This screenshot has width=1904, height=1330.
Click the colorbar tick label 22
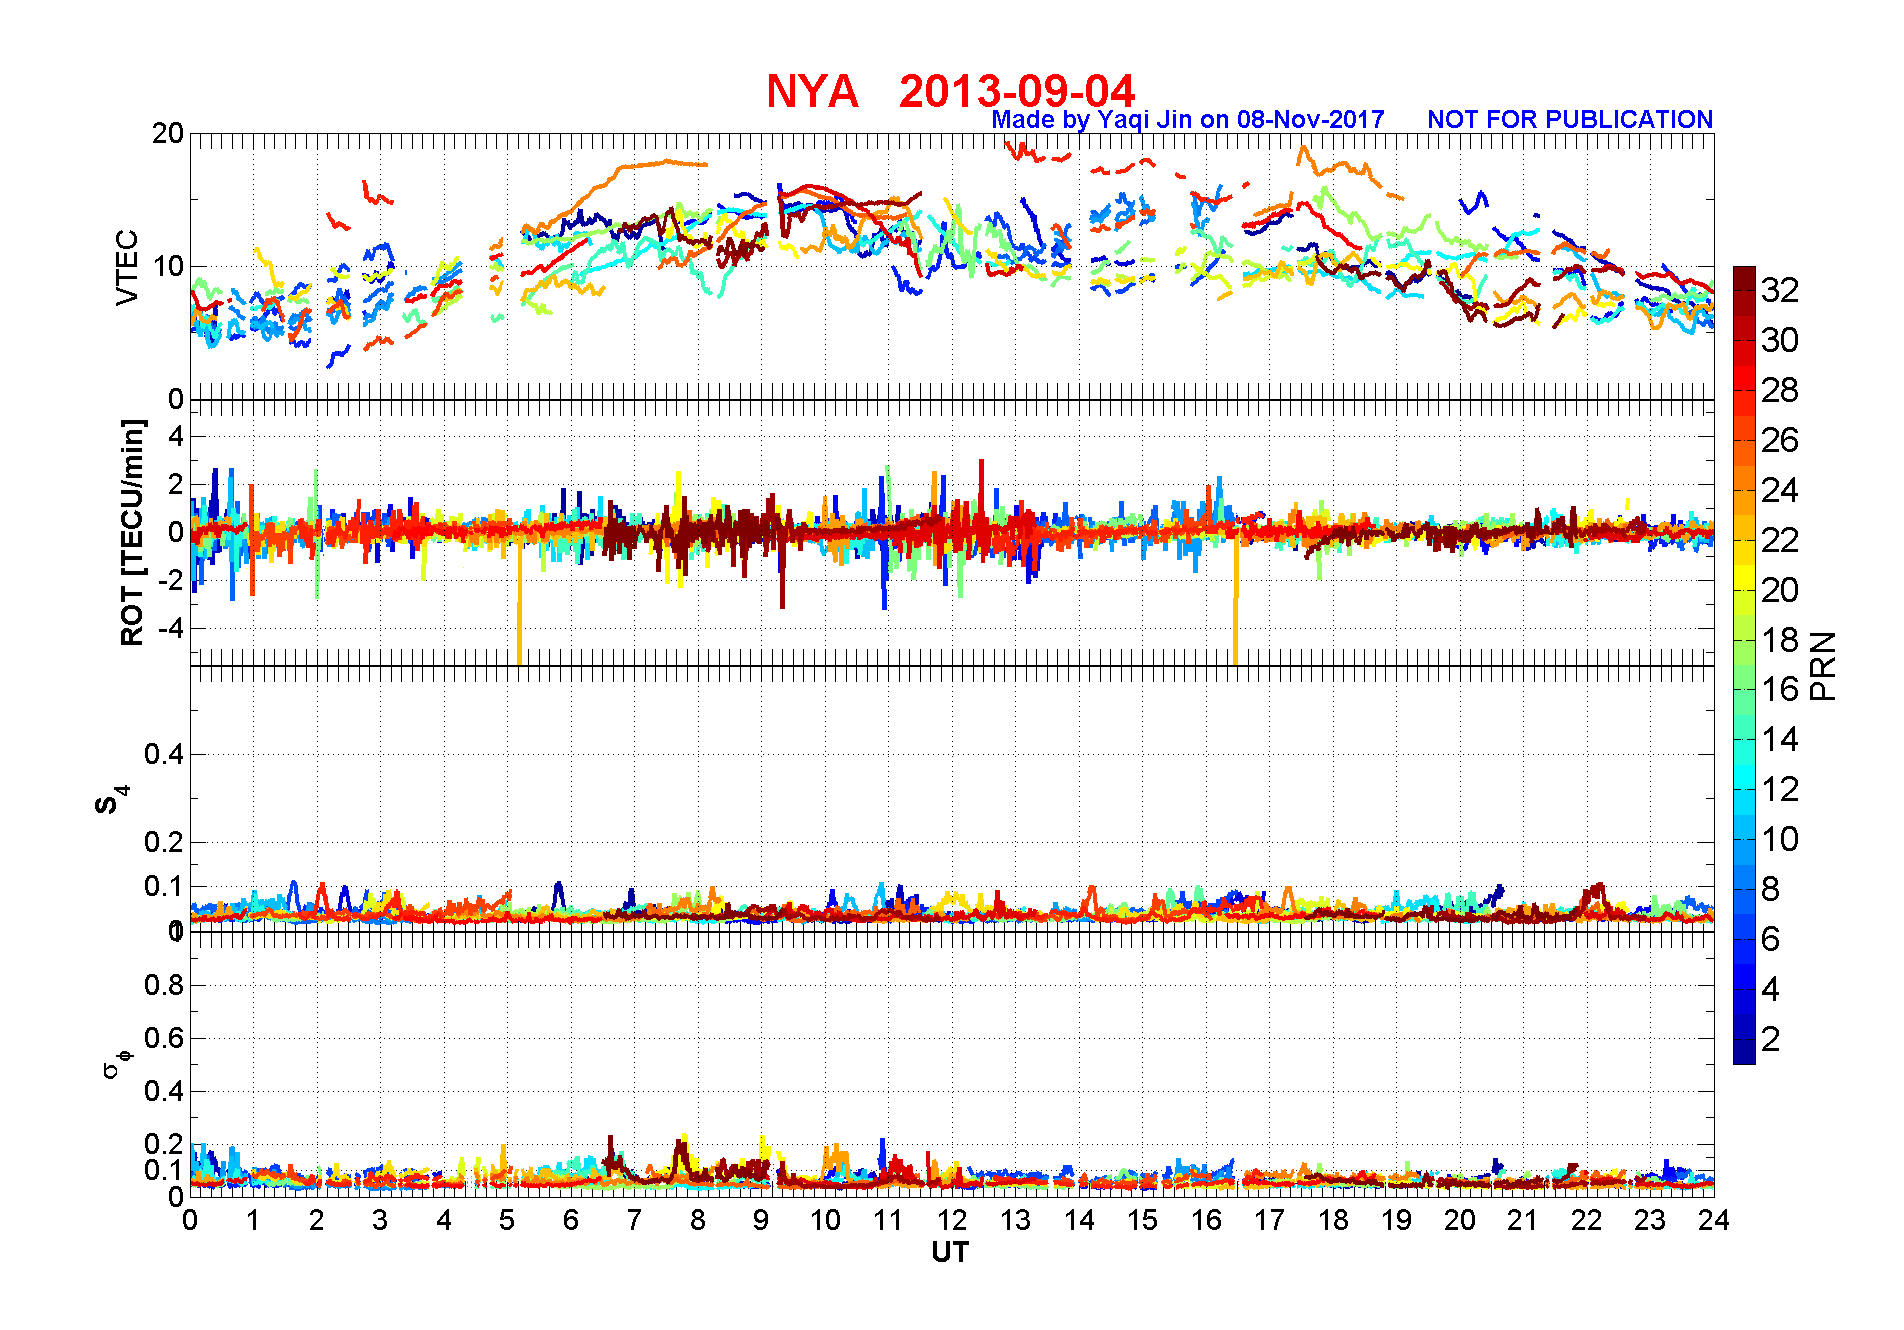(1780, 540)
